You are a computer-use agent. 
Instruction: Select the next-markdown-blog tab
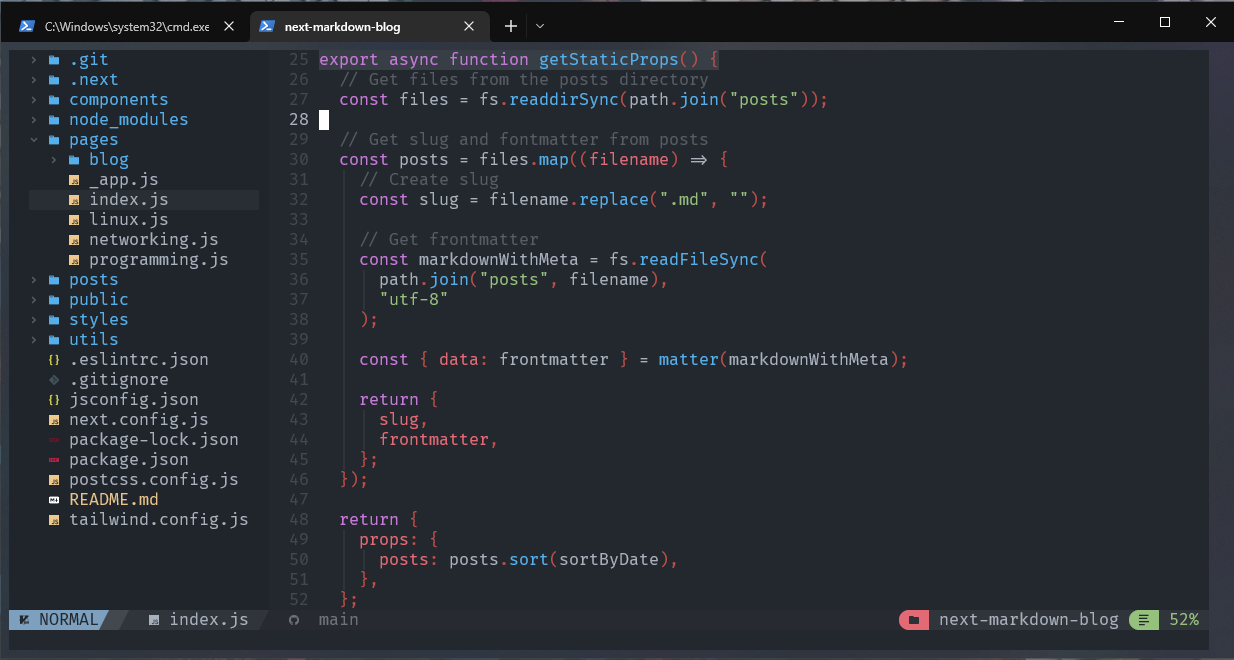[x=355, y=26]
